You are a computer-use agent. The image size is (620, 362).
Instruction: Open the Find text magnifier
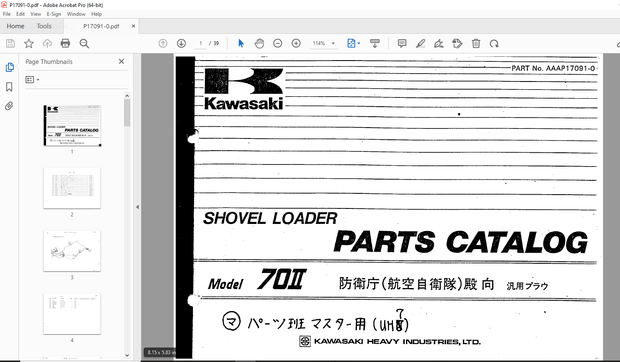point(84,43)
